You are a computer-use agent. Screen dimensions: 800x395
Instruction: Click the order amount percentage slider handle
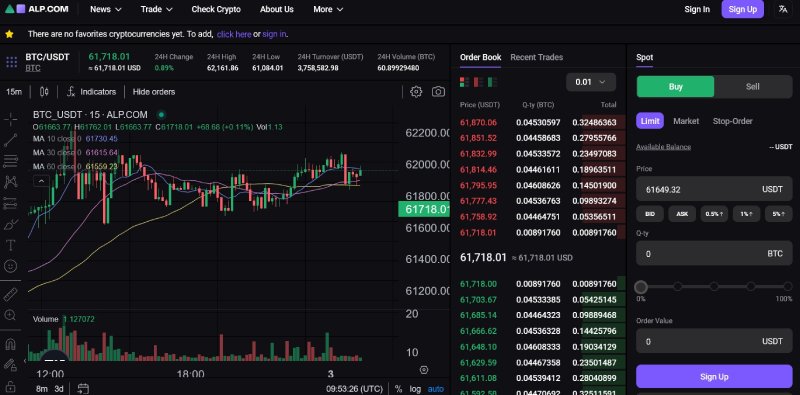tap(641, 287)
